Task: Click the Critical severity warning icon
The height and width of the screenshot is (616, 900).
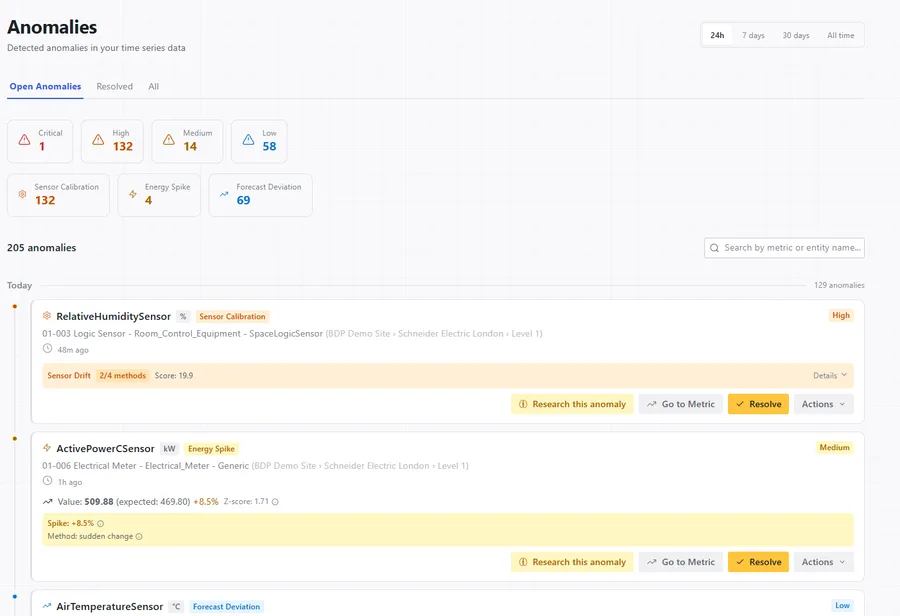Action: 22,141
